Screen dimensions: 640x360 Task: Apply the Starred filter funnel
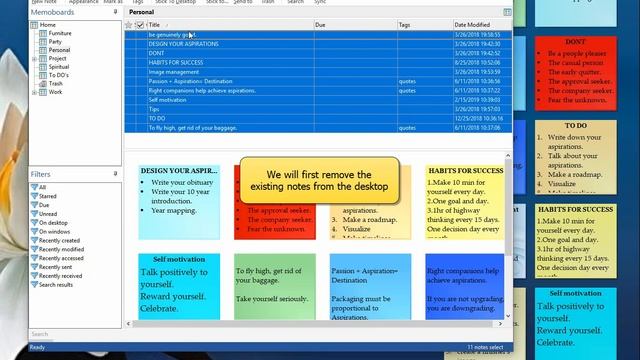(x=34, y=196)
